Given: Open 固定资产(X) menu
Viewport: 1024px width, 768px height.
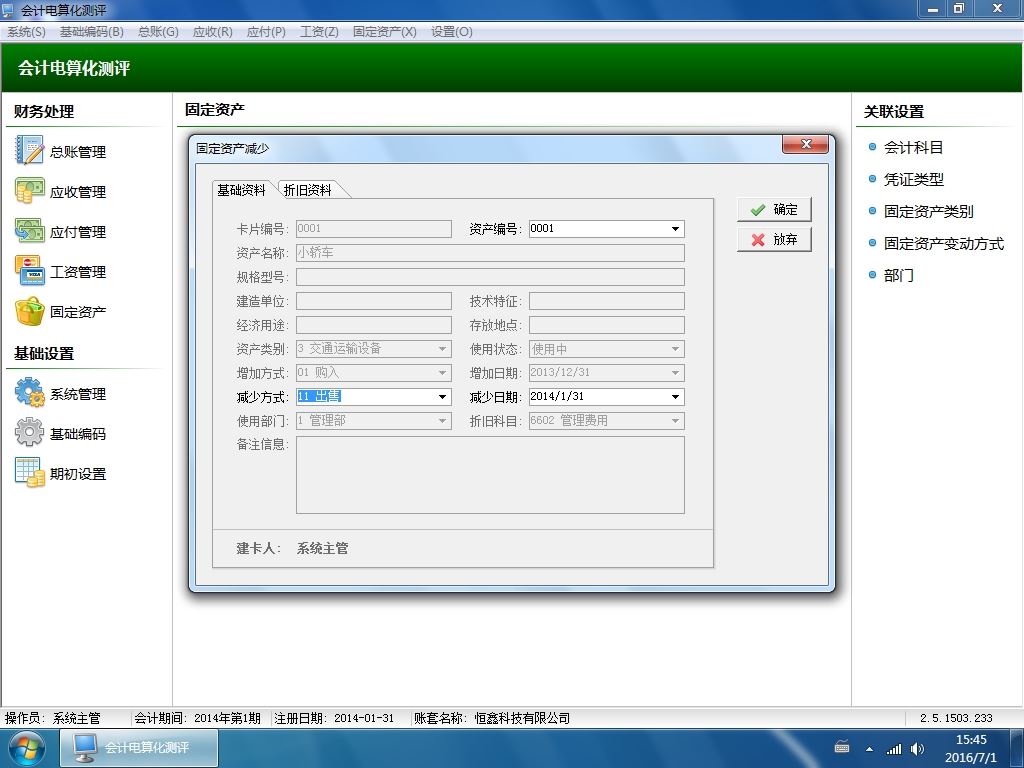Looking at the screenshot, I should point(385,31).
